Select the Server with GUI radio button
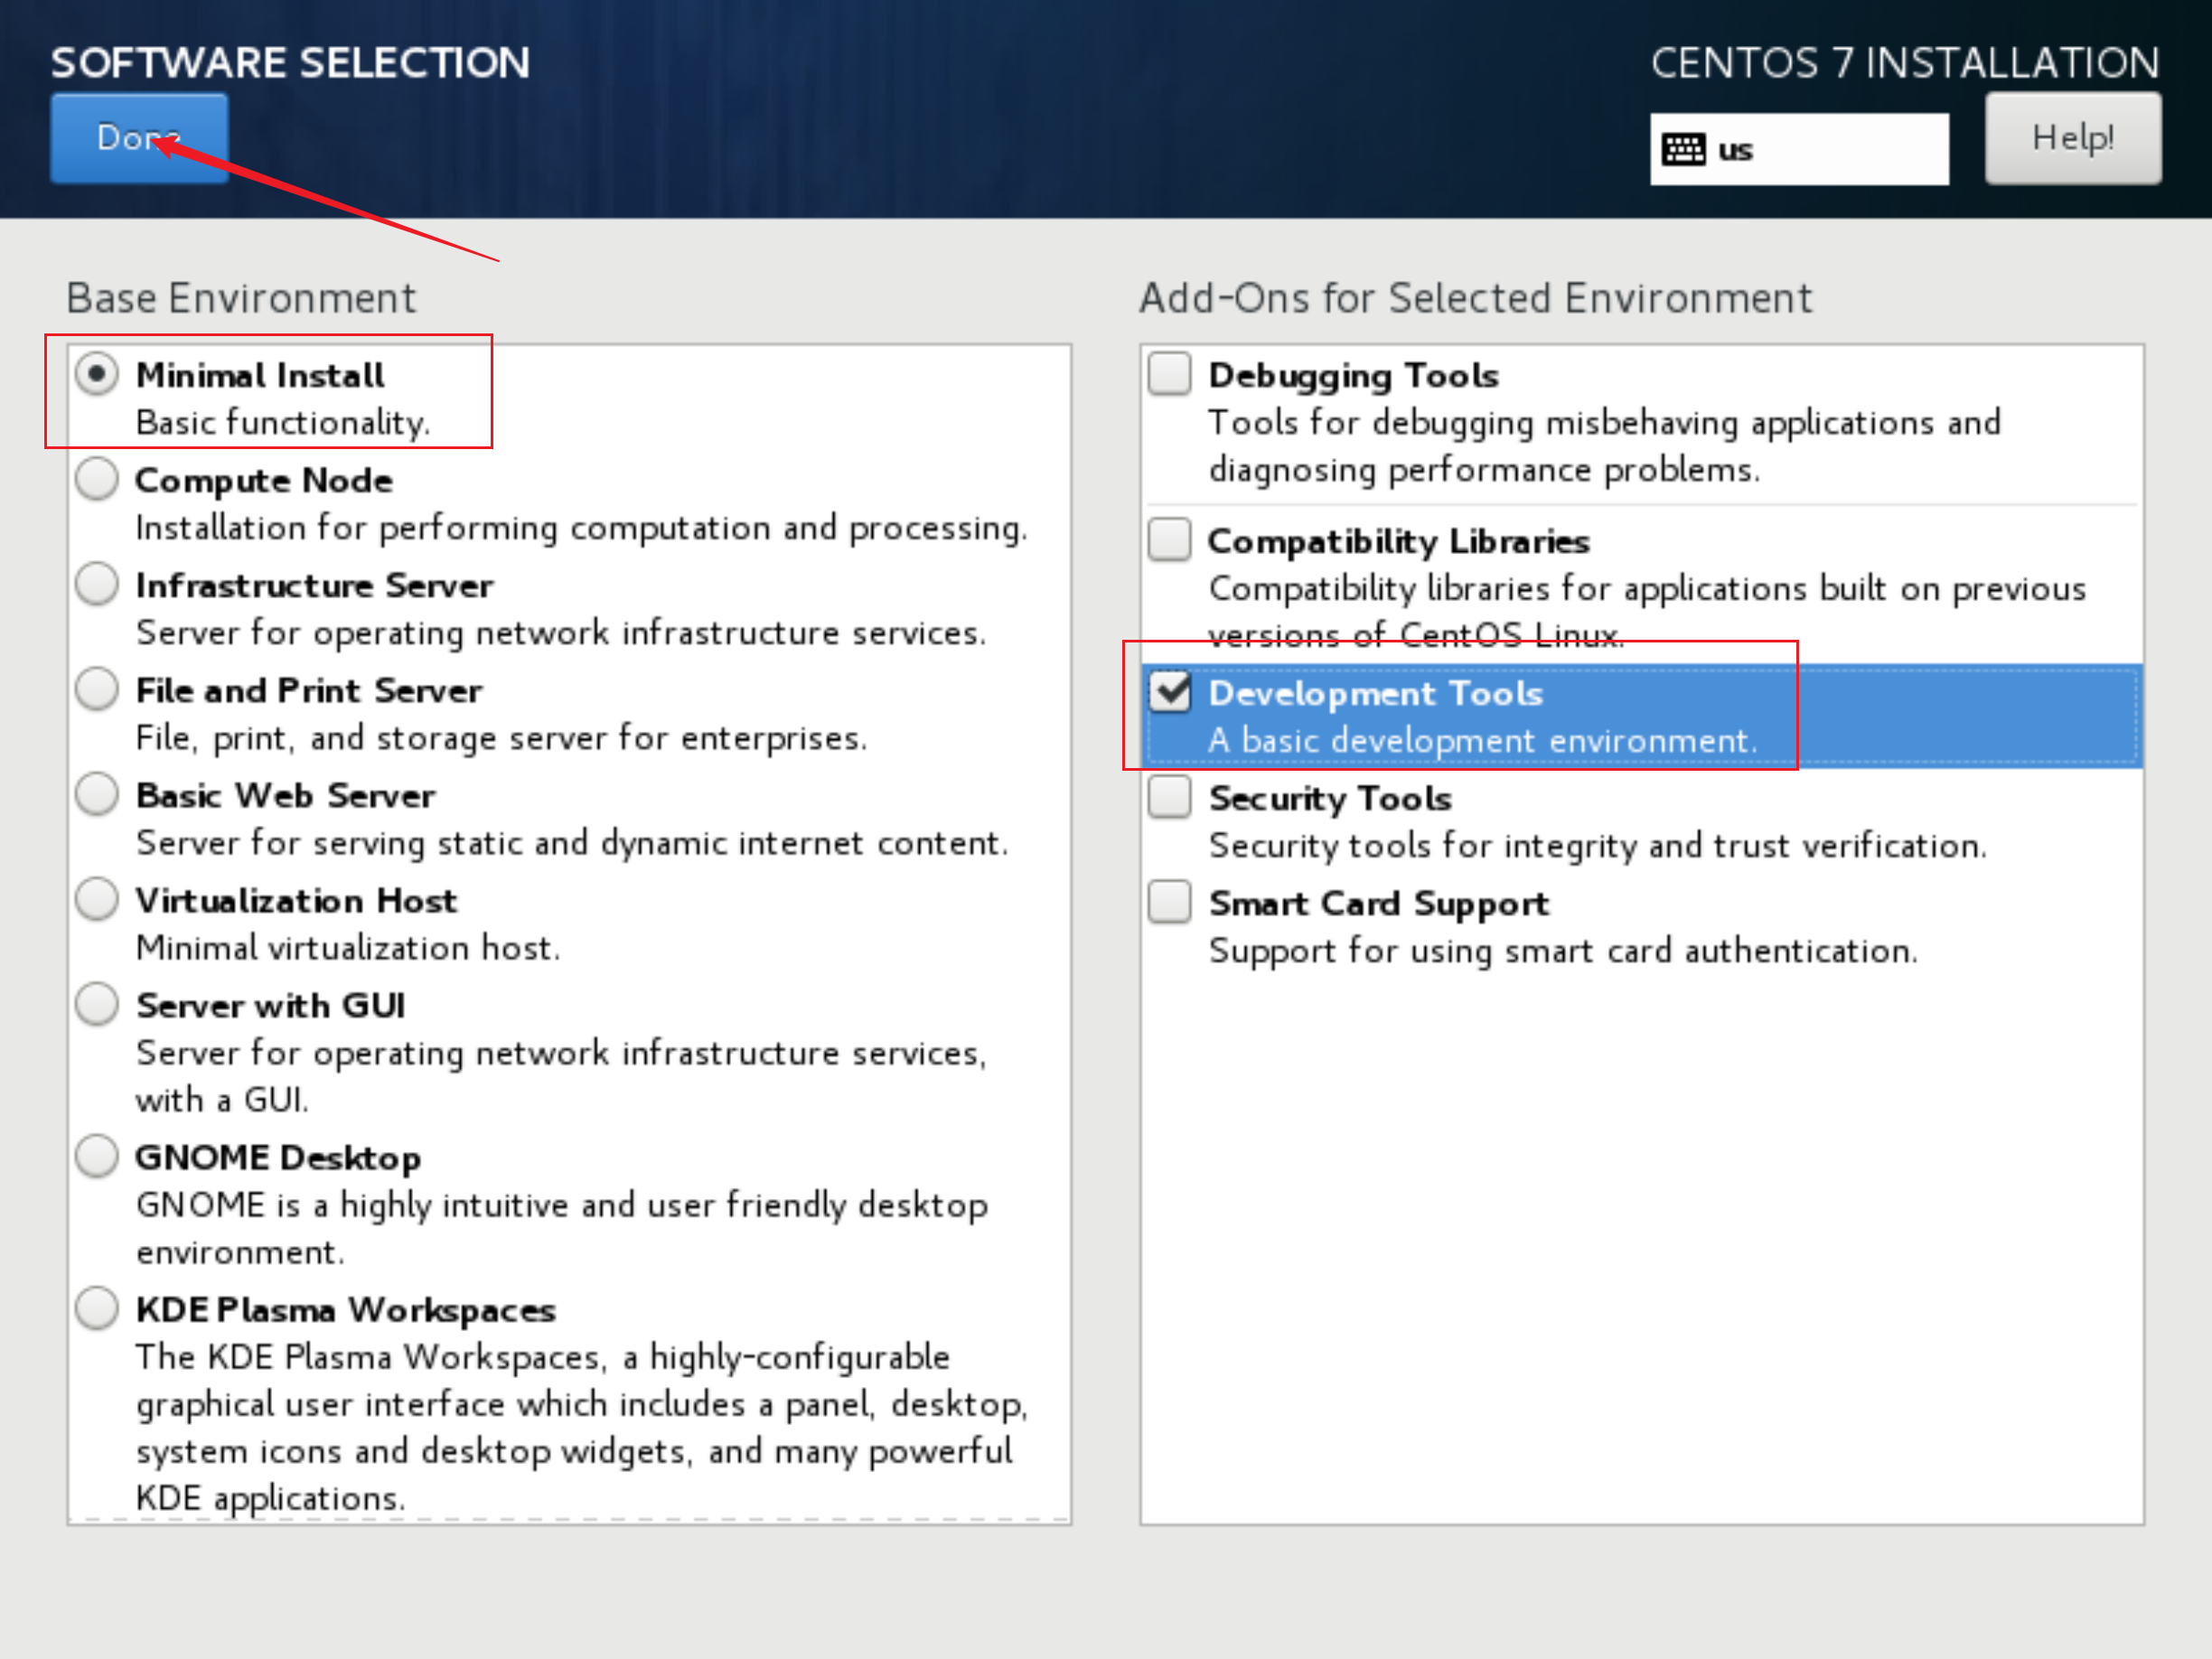This screenshot has width=2212, height=1659. tap(97, 1004)
